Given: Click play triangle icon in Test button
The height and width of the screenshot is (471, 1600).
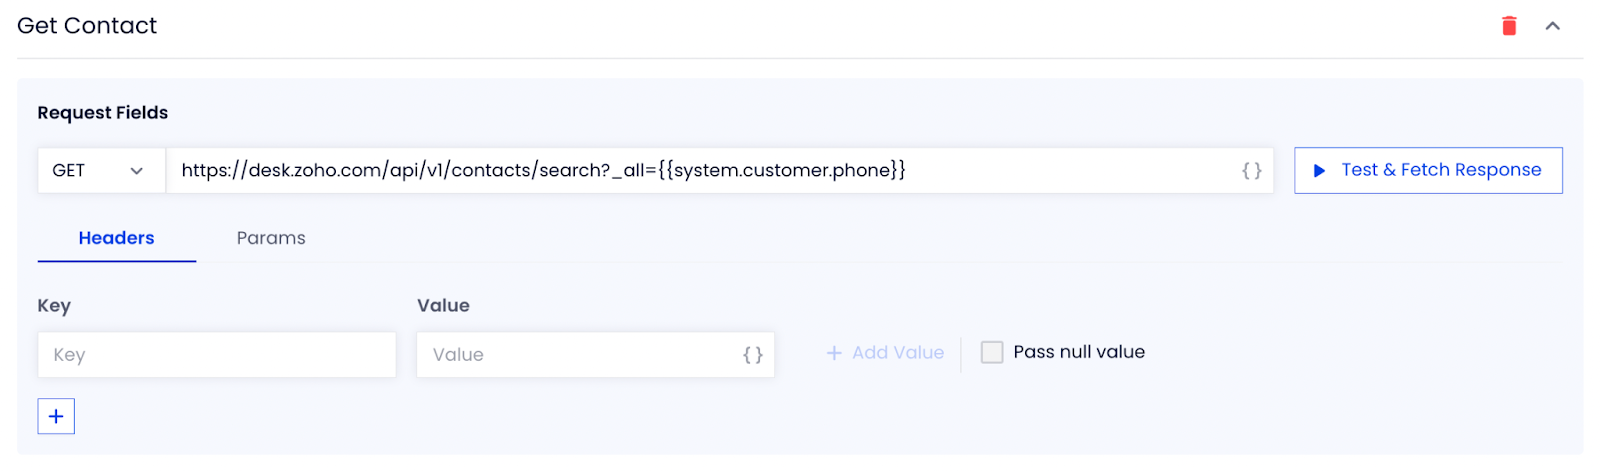Looking at the screenshot, I should pyautogui.click(x=1319, y=171).
